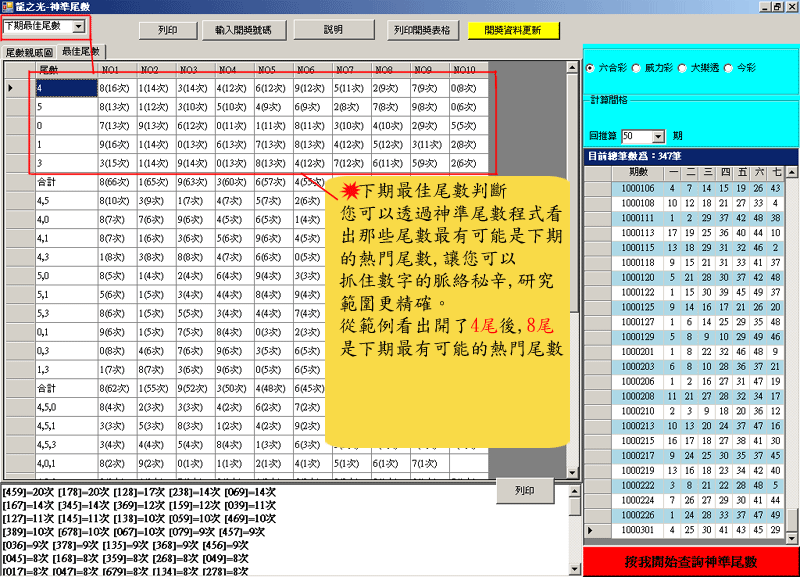Click the restore window button
This screenshot has width=800, height=577.
pyautogui.click(x=777, y=6)
